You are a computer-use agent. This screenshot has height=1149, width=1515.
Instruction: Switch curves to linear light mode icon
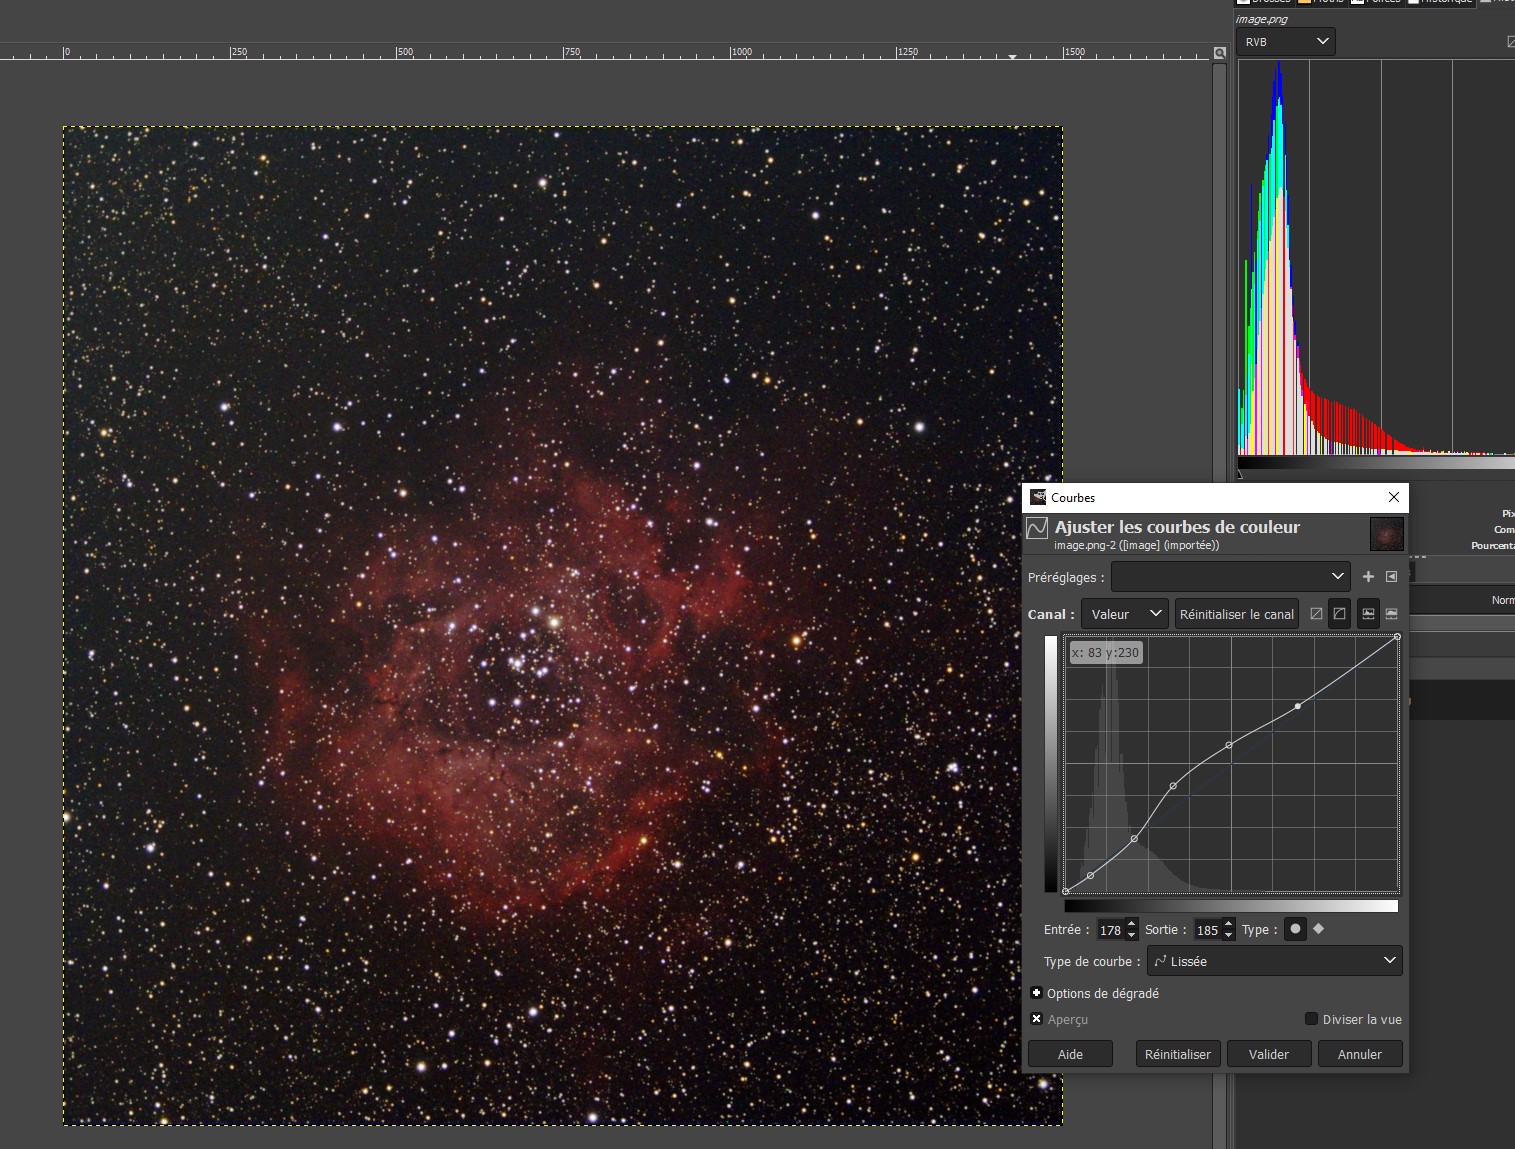point(1316,614)
